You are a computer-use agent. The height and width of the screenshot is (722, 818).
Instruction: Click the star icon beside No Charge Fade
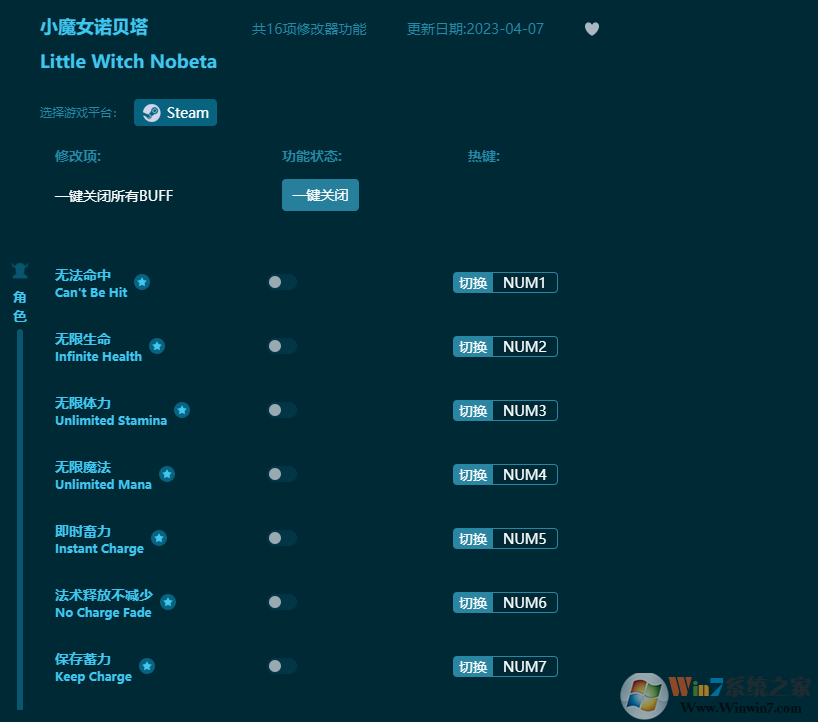coord(168,602)
